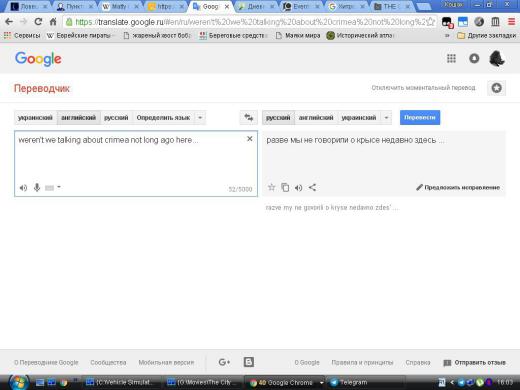The width and height of the screenshot is (520, 390).
Task: Clear source text with the X
Action: click(x=249, y=139)
